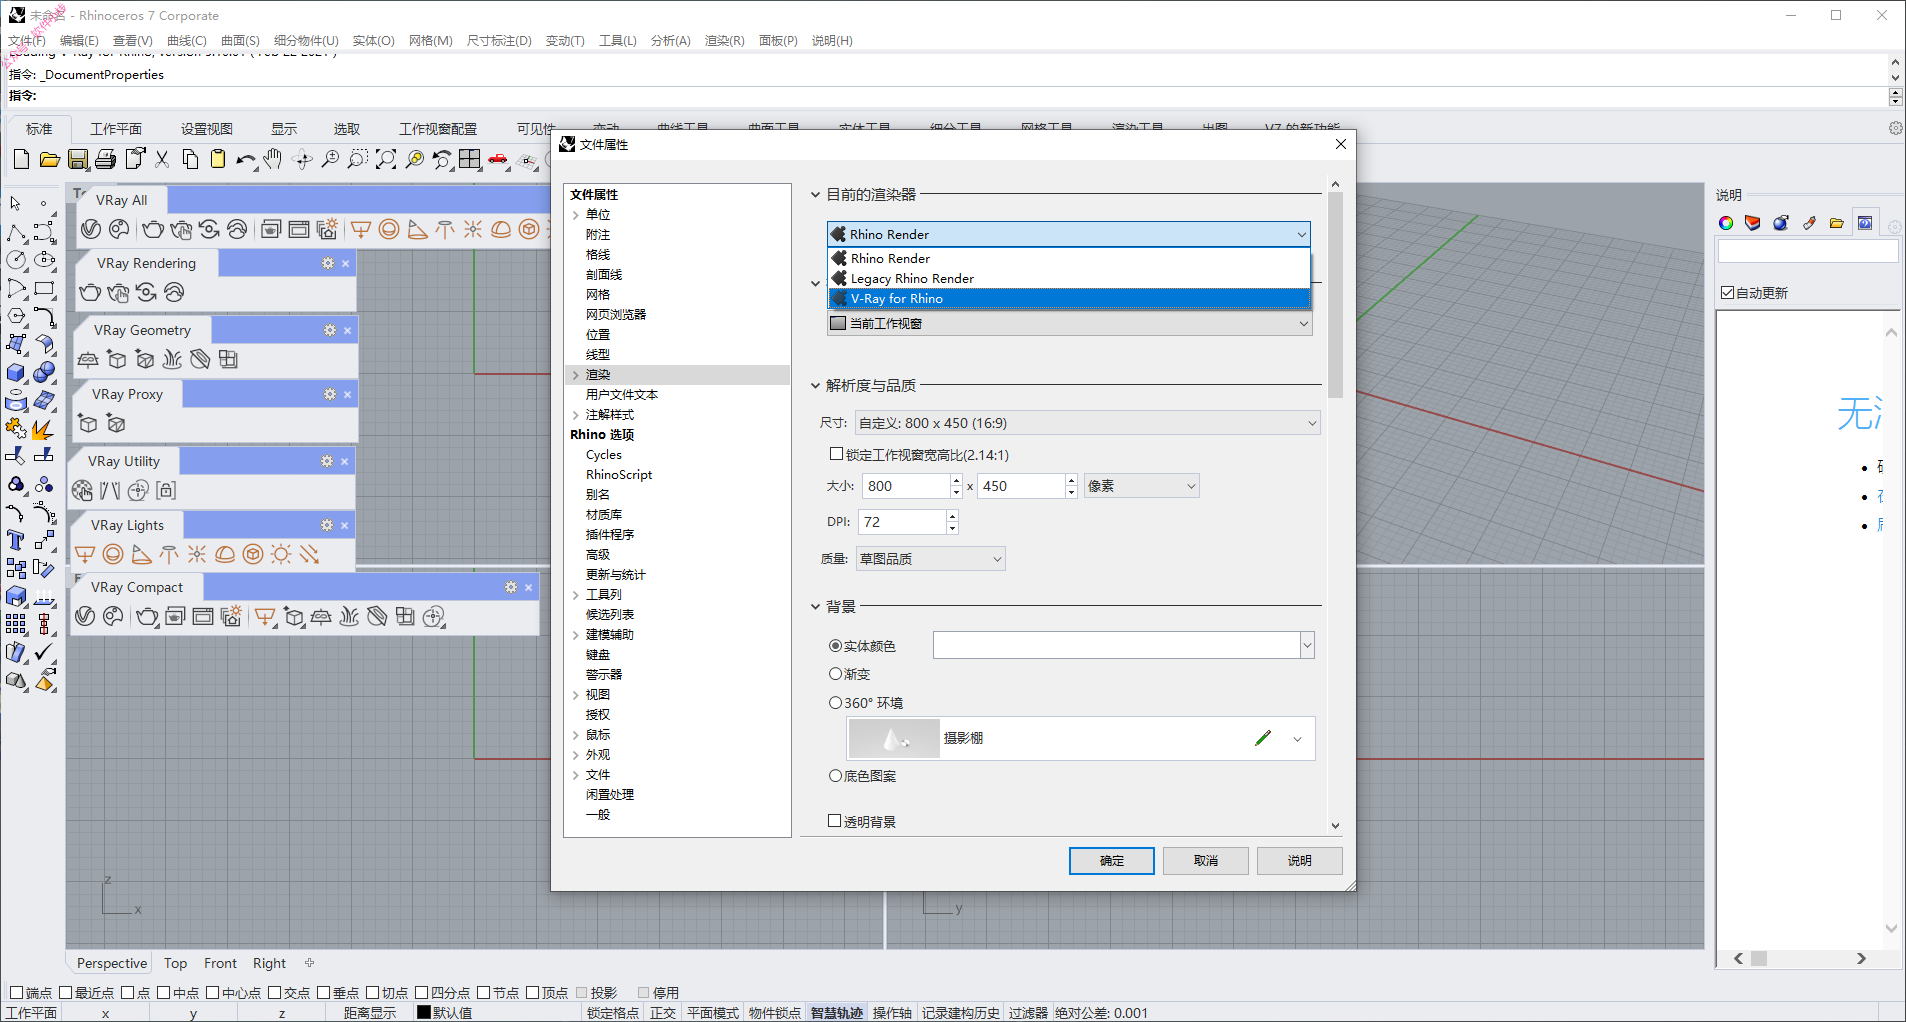Select the 实体颜色 radio button
Image resolution: width=1906 pixels, height=1022 pixels.
click(x=835, y=646)
